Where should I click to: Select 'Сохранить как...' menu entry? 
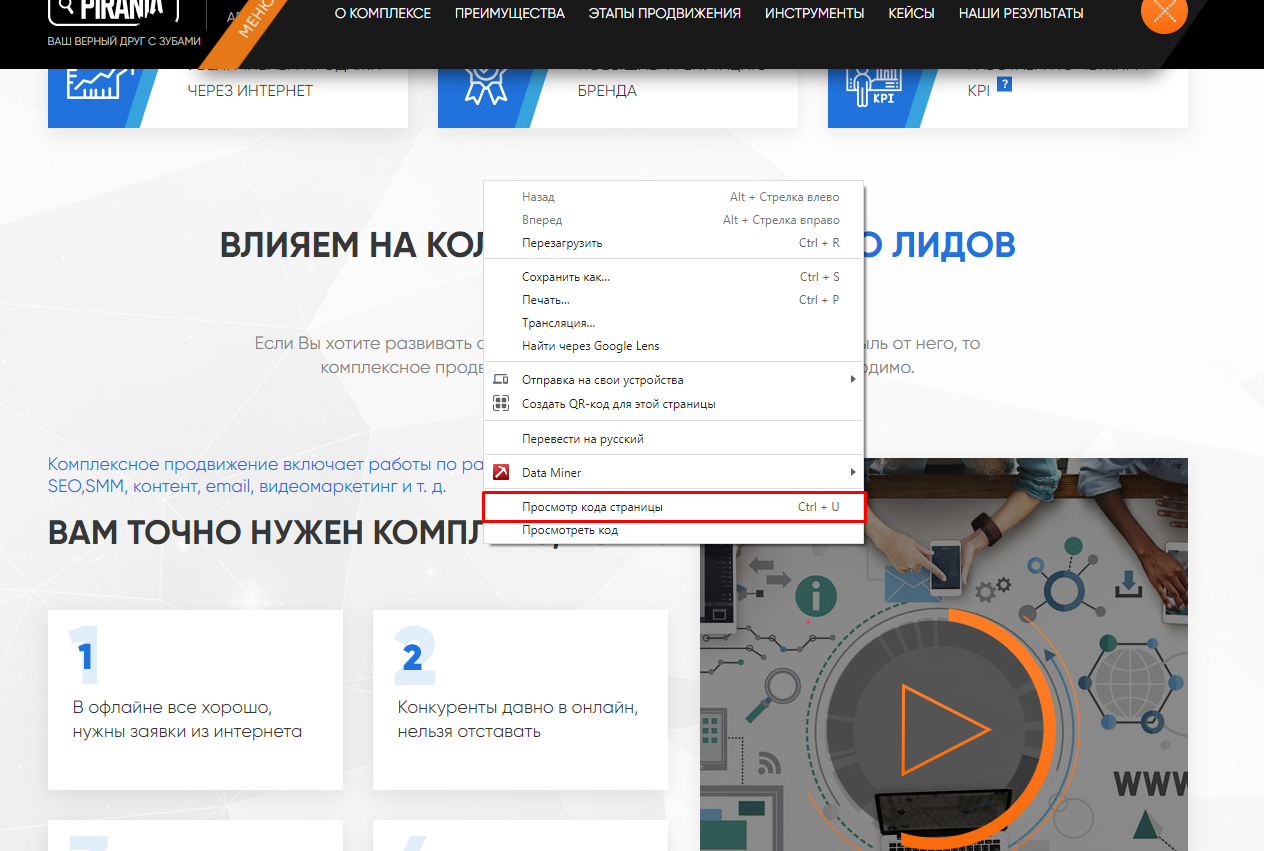click(x=566, y=277)
